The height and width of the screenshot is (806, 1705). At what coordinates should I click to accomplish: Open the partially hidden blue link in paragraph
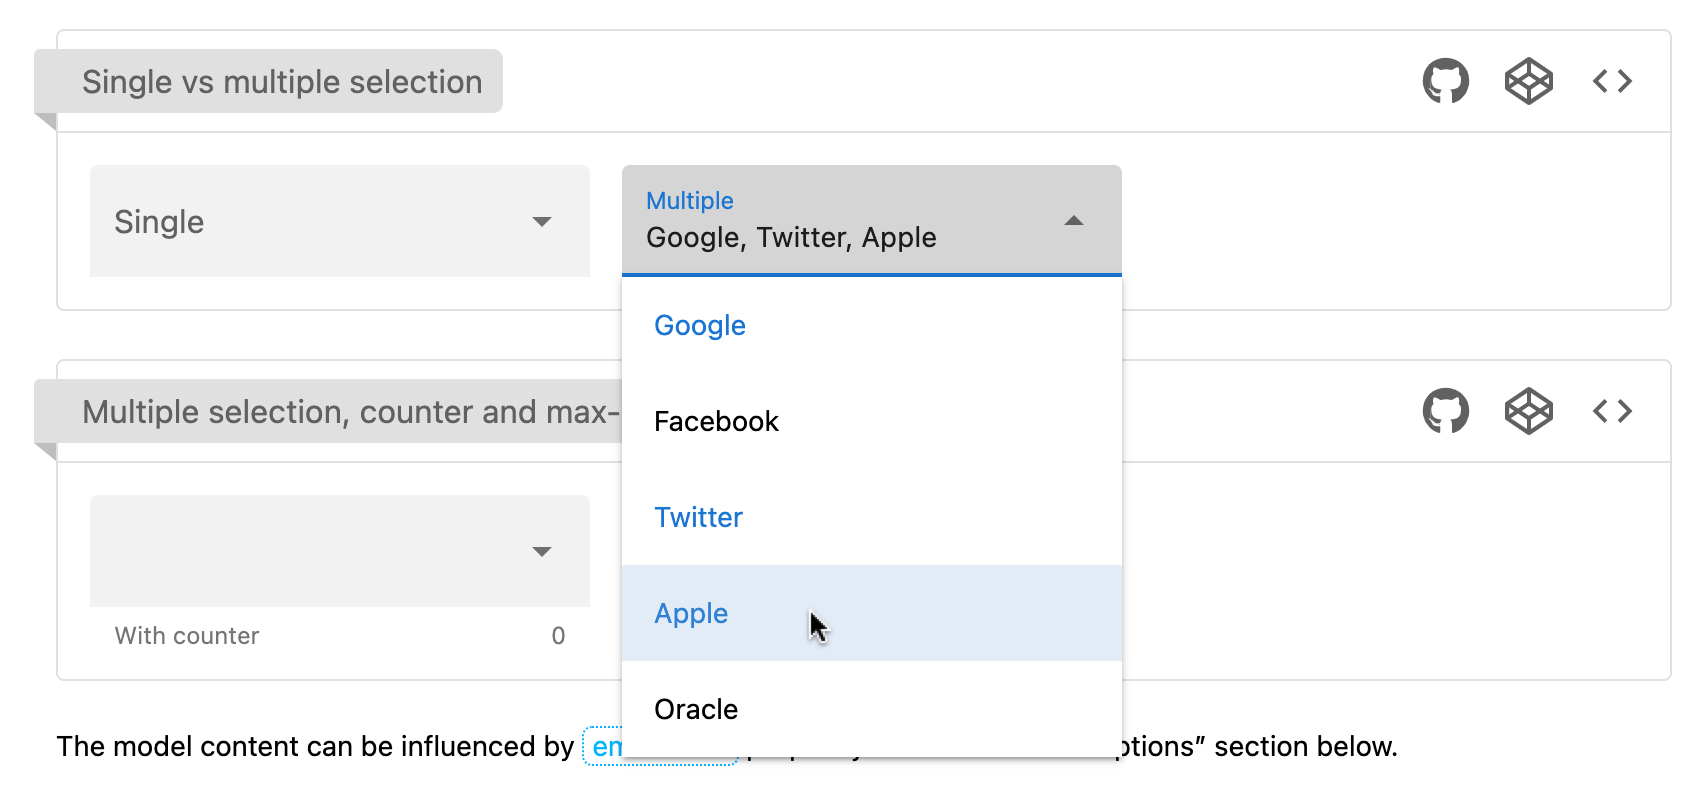pyautogui.click(x=605, y=747)
